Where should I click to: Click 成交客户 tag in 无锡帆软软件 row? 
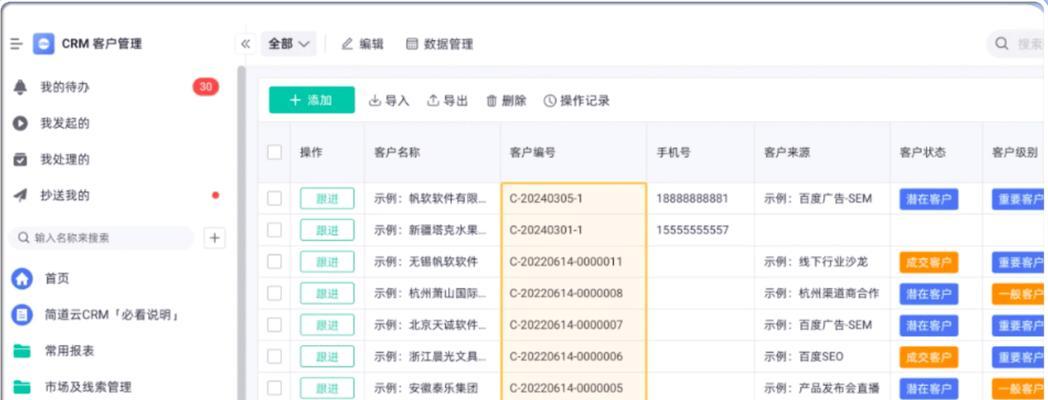tap(928, 262)
